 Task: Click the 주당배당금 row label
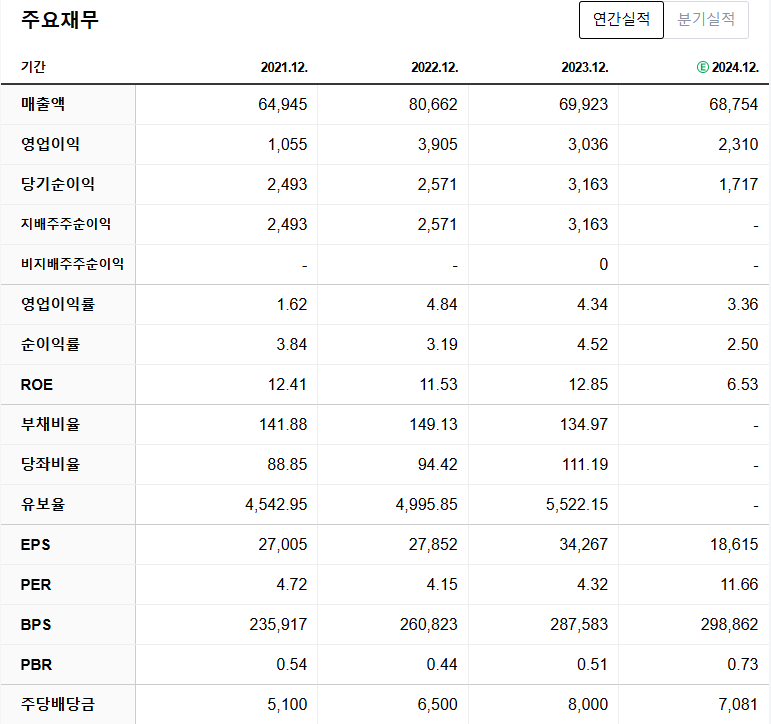[x=58, y=704]
